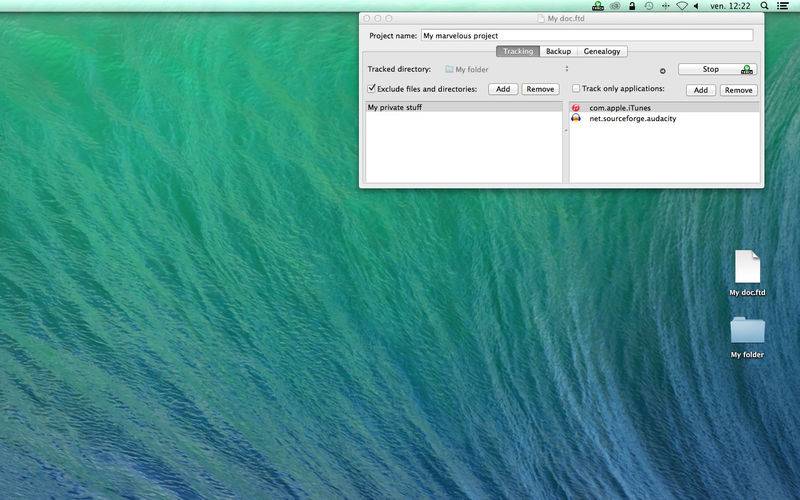Switch to the Genealogy tab

click(x=602, y=51)
